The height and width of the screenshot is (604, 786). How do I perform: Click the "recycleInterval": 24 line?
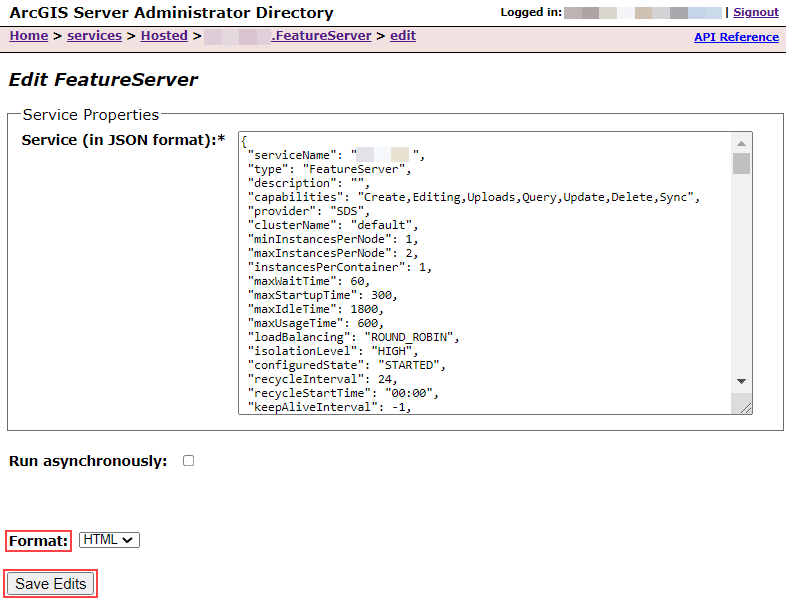click(322, 379)
